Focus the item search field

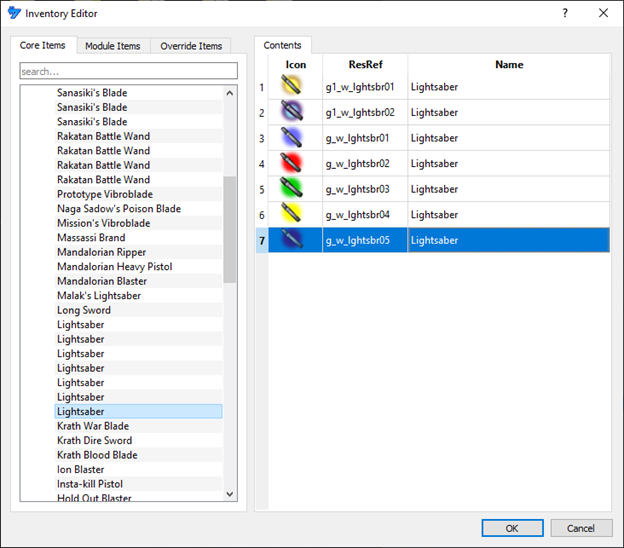coord(129,71)
